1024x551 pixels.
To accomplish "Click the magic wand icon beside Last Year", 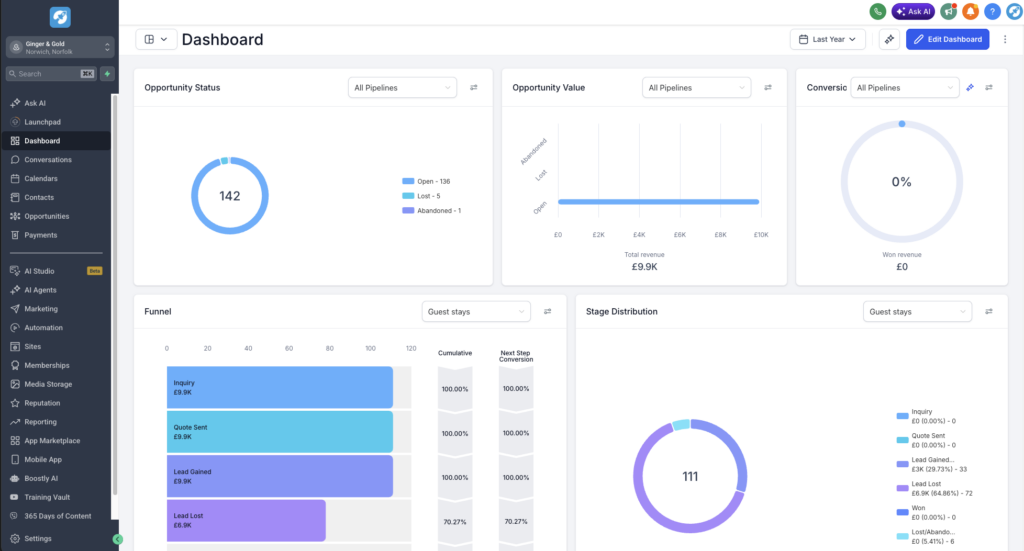I will pos(889,39).
